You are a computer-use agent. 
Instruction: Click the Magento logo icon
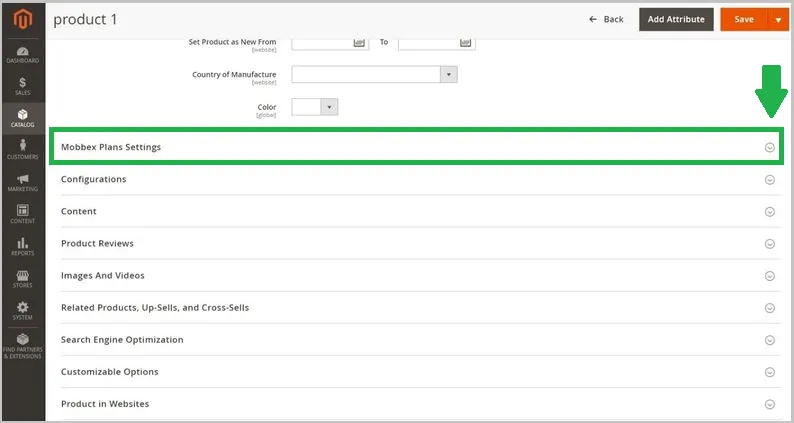pos(23,20)
